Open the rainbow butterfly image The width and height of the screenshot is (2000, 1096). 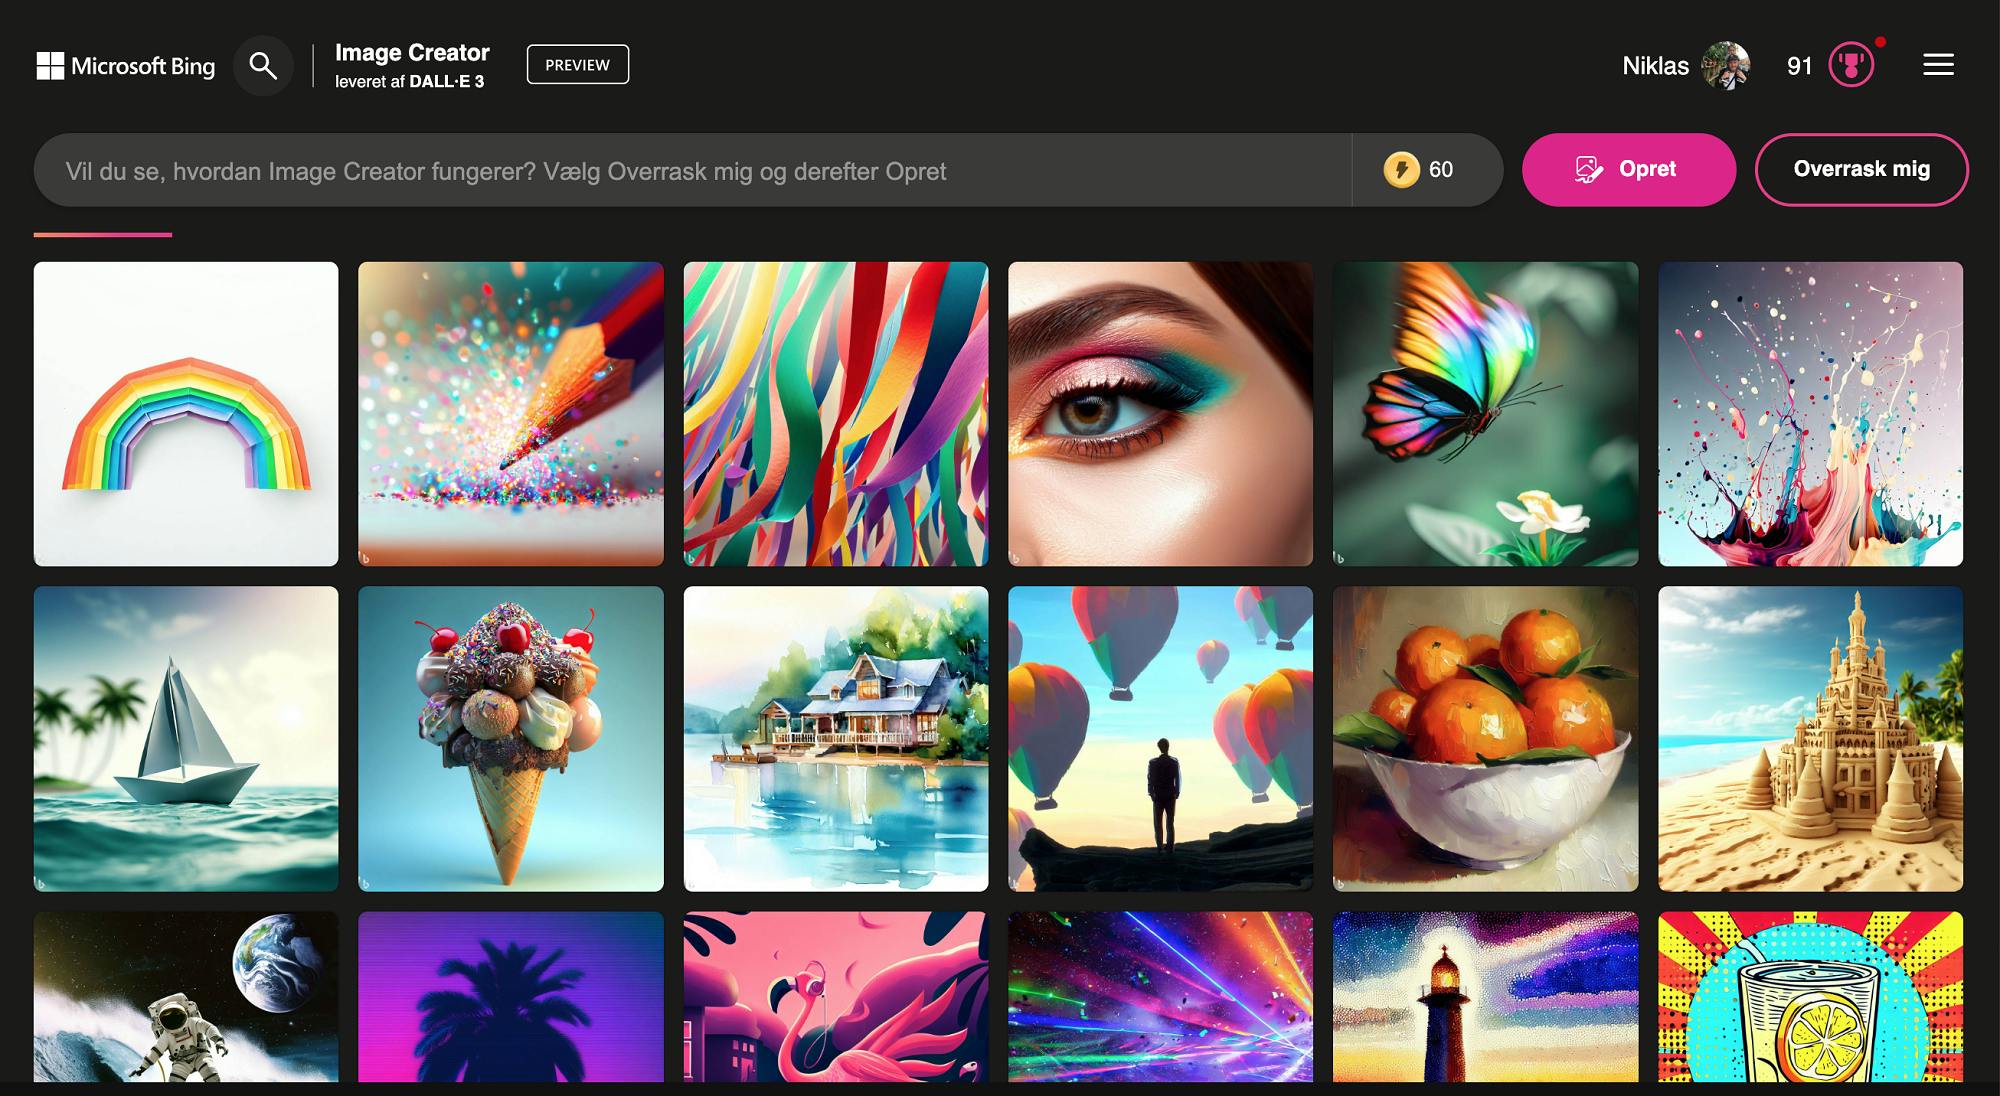(x=1485, y=414)
